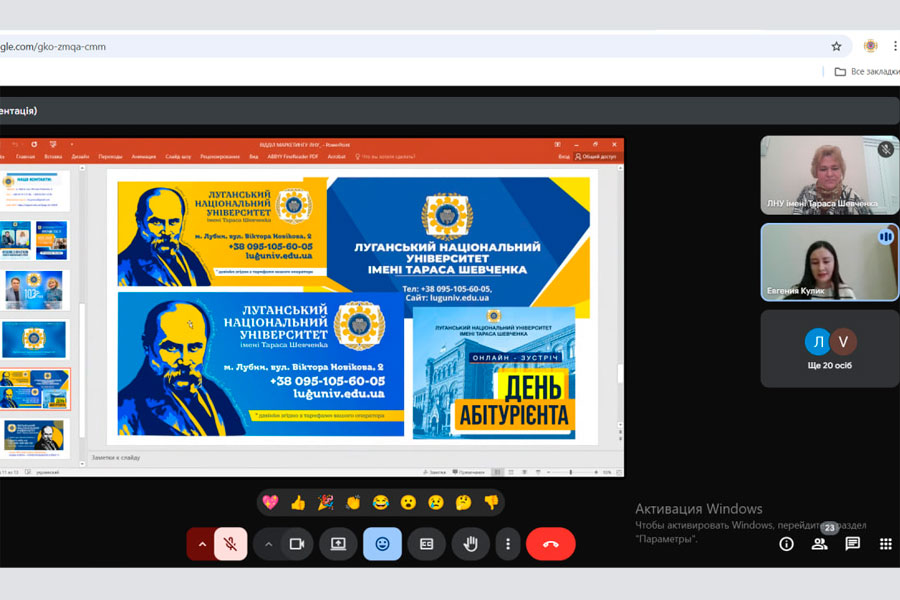Open Главная tab in PowerPoint ribbon
This screenshot has width=900, height=600.
pyautogui.click(x=25, y=156)
